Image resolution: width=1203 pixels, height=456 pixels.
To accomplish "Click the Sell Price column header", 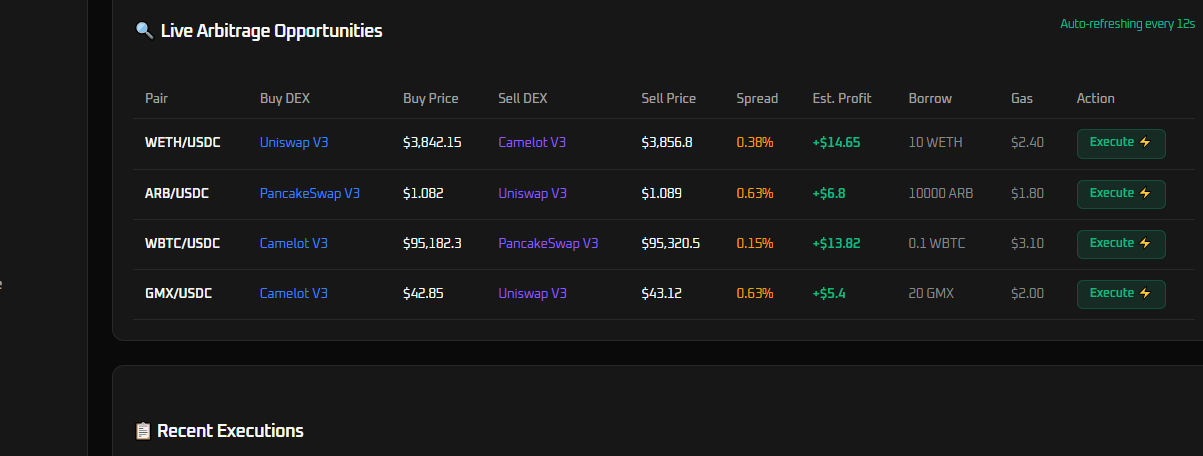I will [669, 98].
